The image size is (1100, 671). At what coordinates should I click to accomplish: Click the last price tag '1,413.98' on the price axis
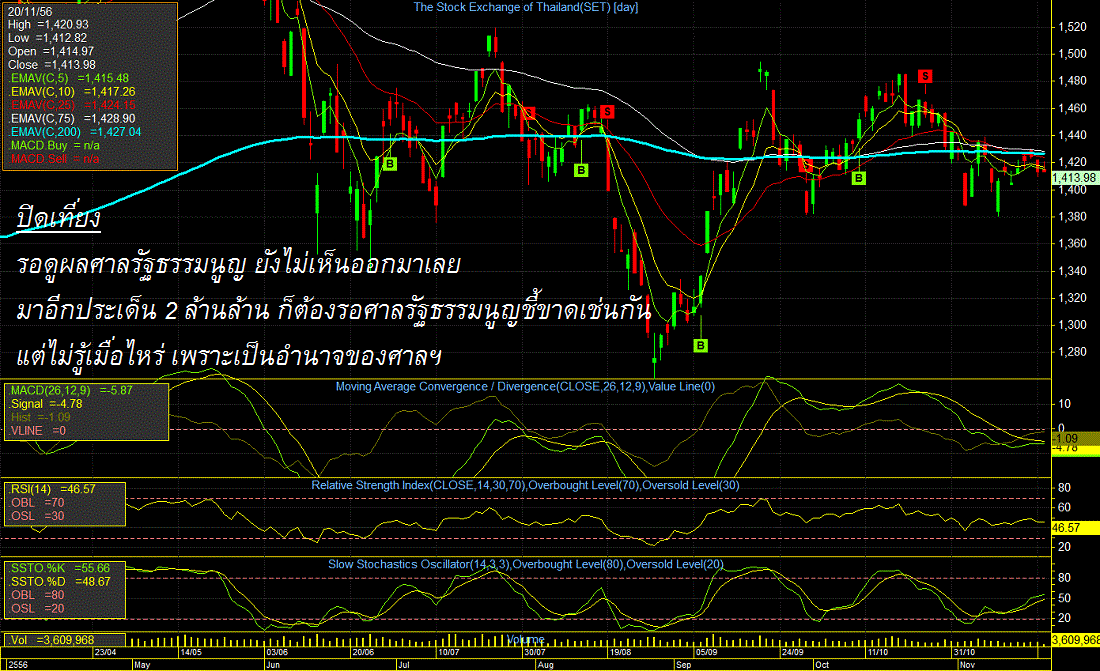coord(1074,178)
